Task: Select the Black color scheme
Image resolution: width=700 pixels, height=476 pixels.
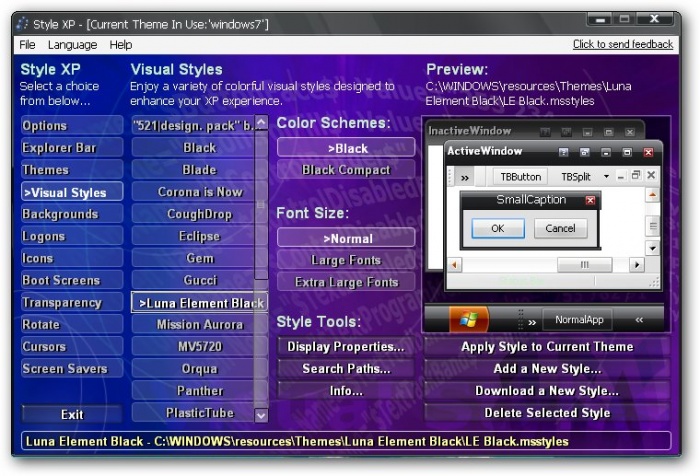Action: [x=346, y=148]
